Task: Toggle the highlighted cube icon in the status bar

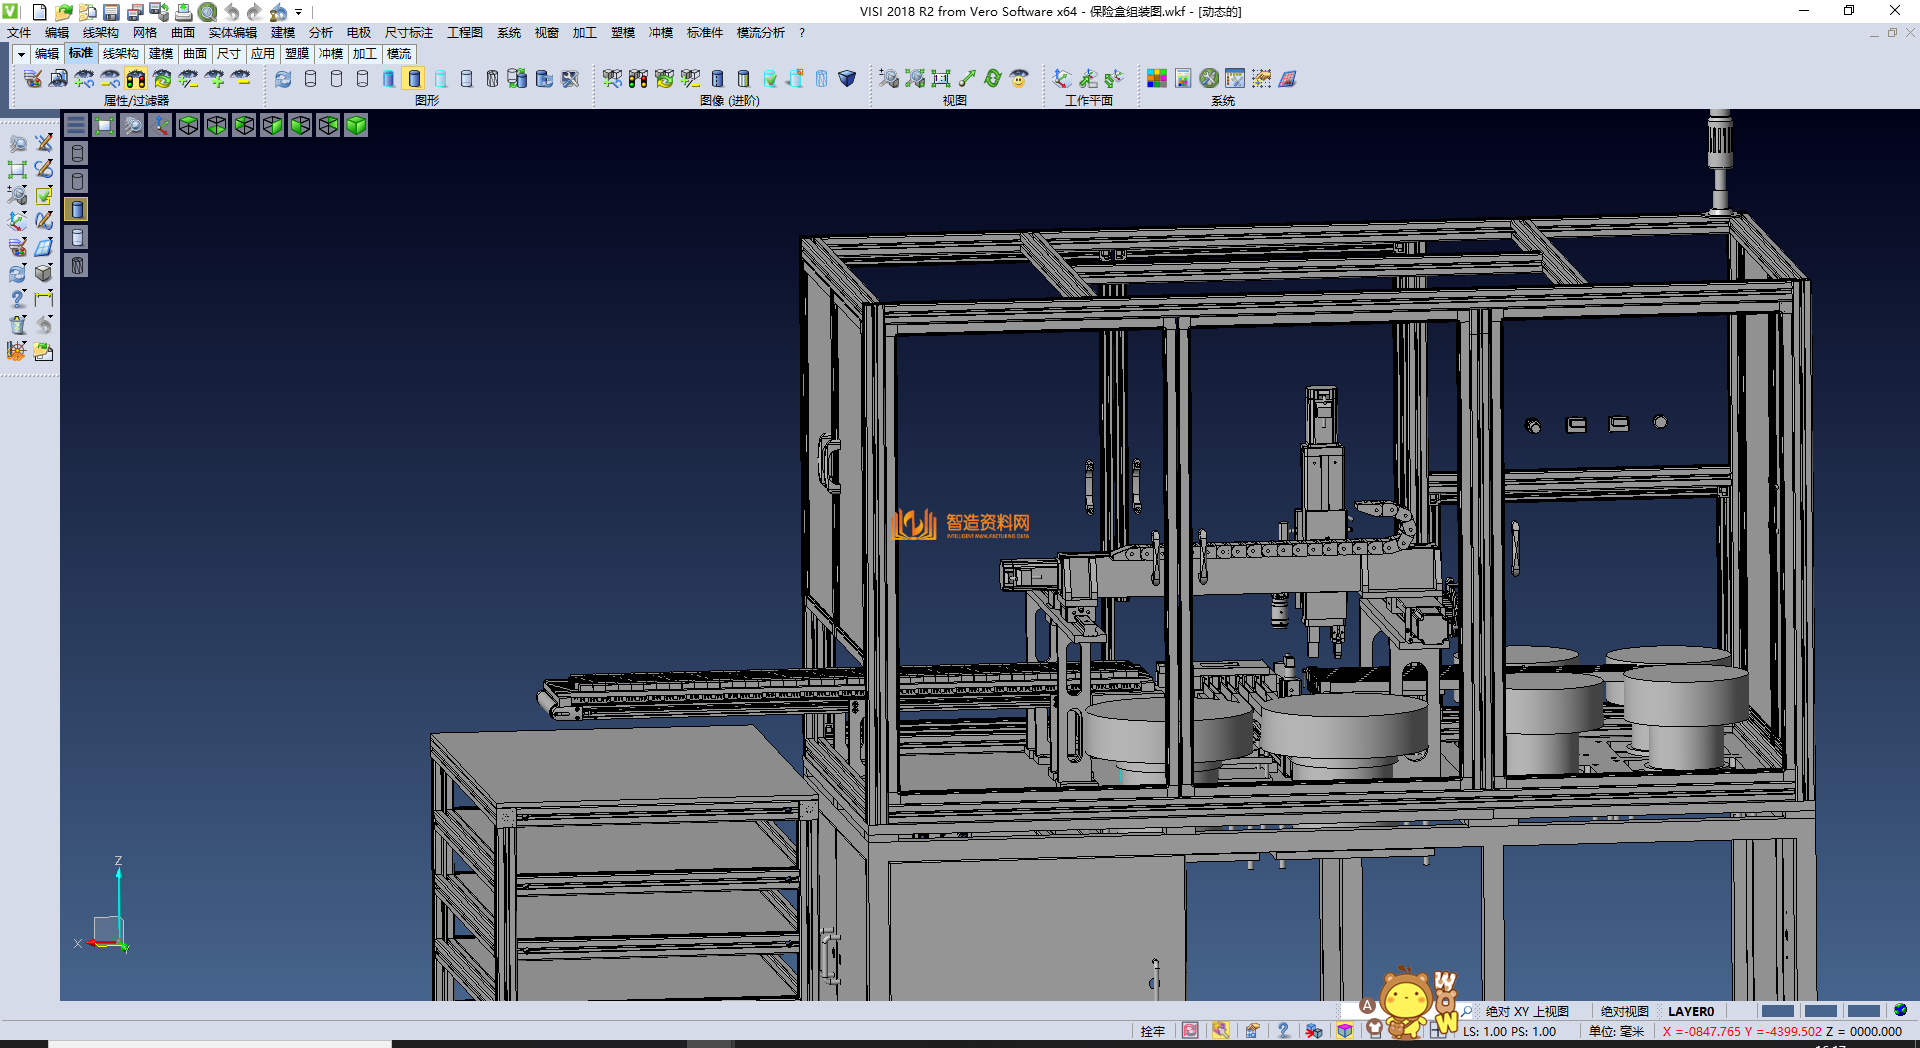Action: pyautogui.click(x=1345, y=1031)
